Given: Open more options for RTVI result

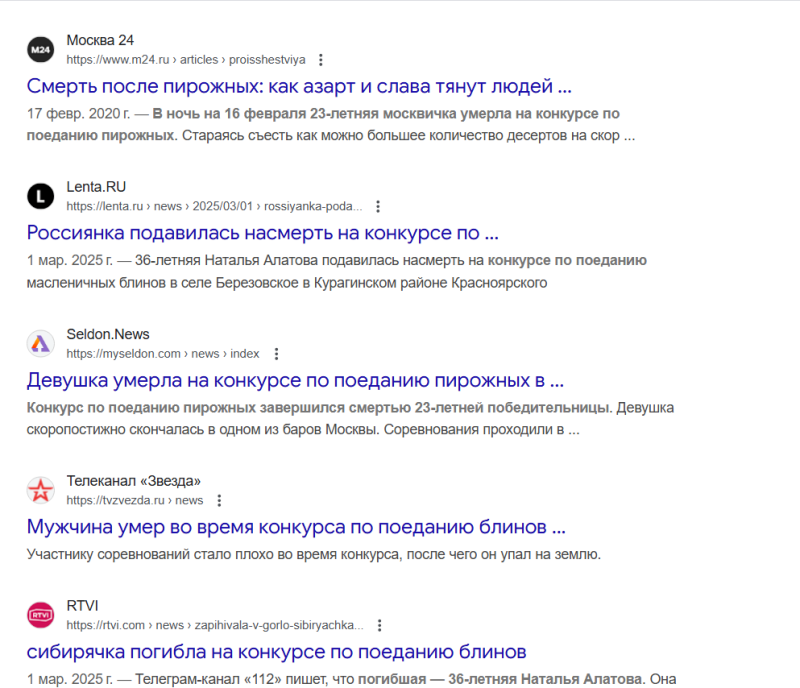Looking at the screenshot, I should point(379,626).
